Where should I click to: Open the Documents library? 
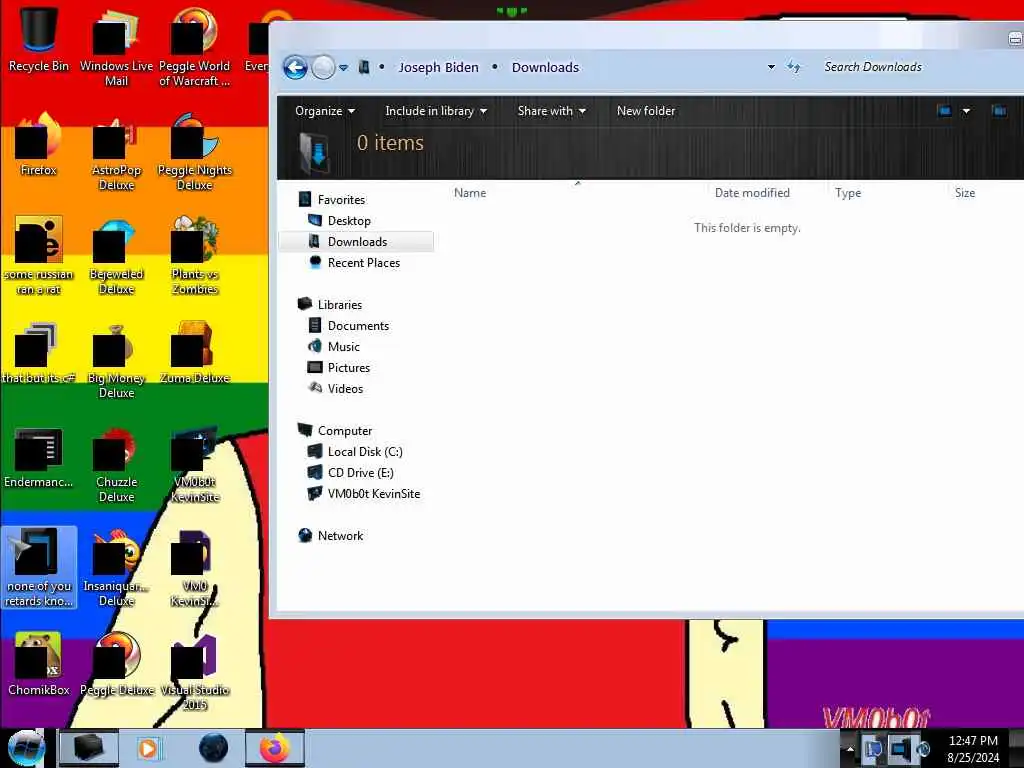pyautogui.click(x=349, y=325)
